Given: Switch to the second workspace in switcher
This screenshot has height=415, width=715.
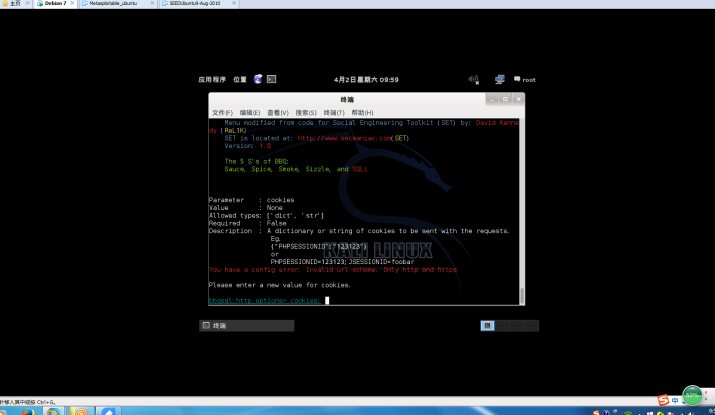Looking at the screenshot, I should point(502,326).
